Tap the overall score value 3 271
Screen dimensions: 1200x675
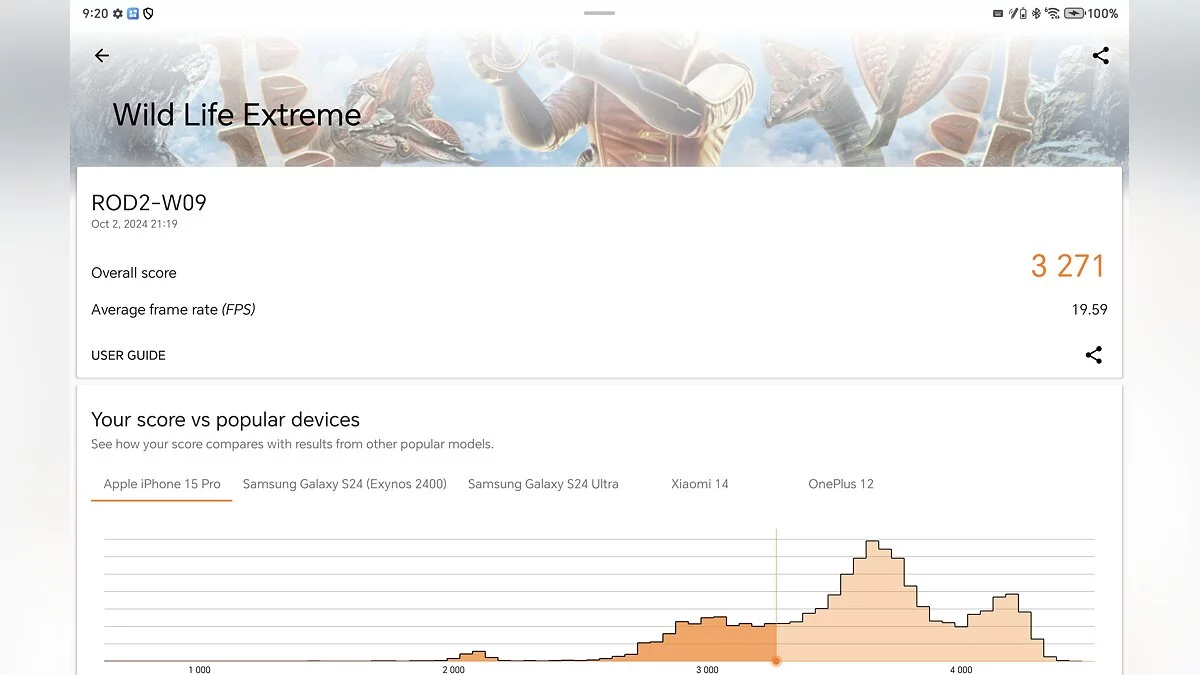1067,266
